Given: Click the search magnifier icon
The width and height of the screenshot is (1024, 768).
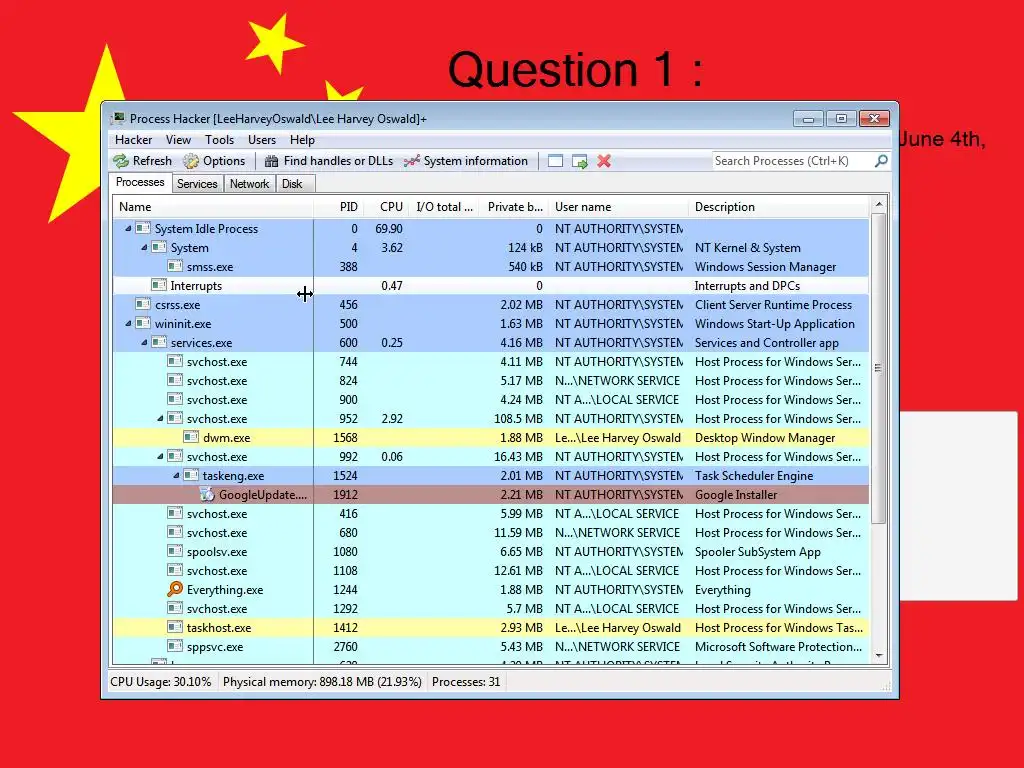Looking at the screenshot, I should pos(881,161).
